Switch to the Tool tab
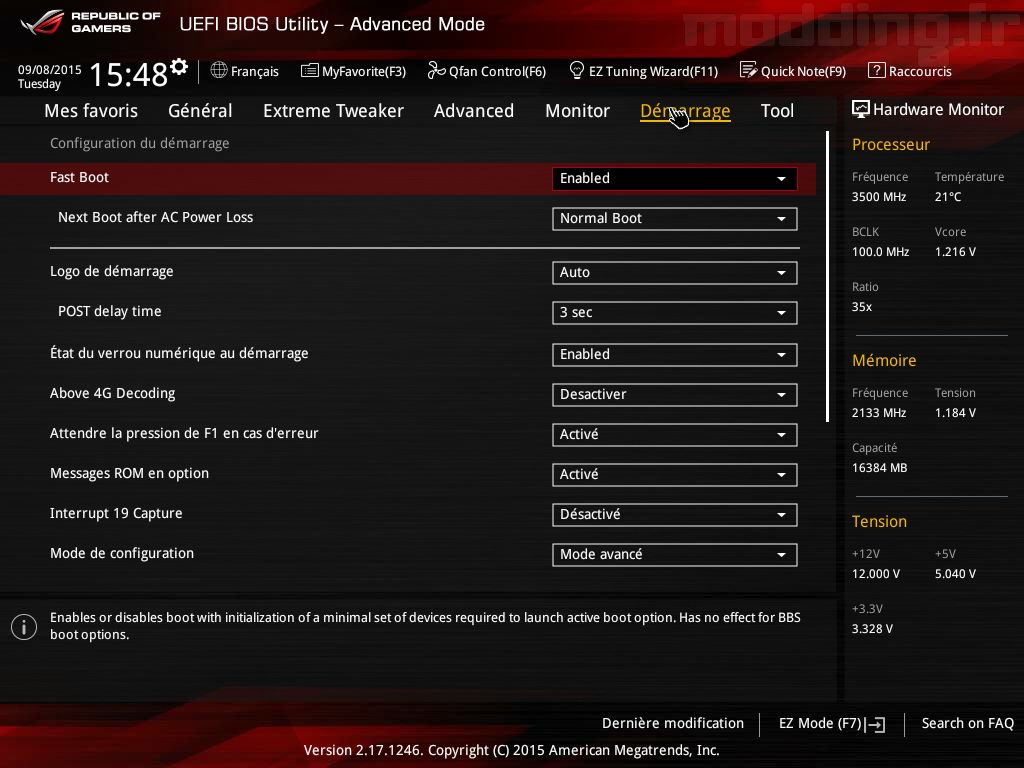This screenshot has height=768, width=1024. coord(777,111)
